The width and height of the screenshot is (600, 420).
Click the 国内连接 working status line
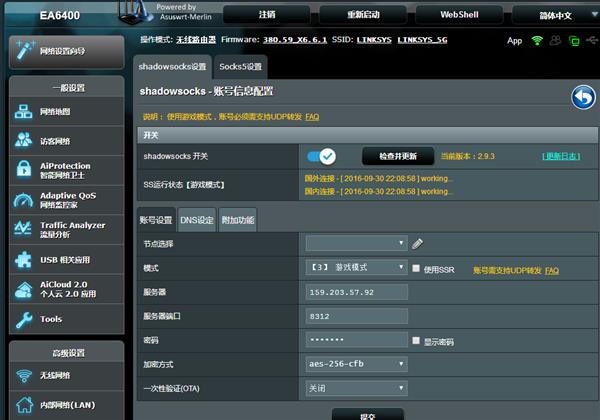tap(379, 191)
